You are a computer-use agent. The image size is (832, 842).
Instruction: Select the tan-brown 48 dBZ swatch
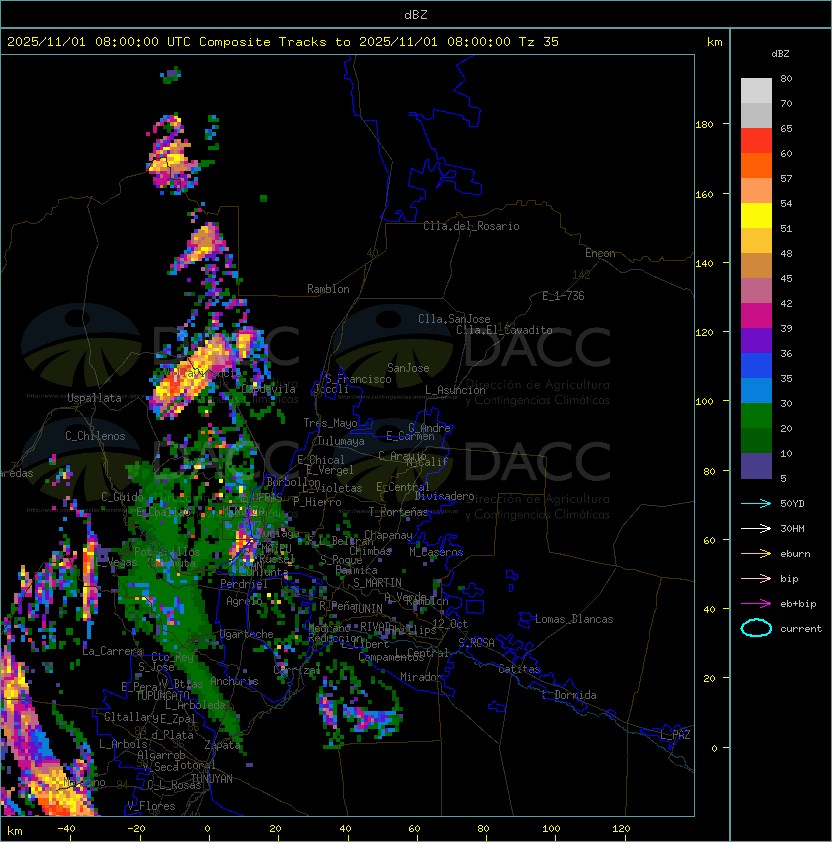[756, 266]
